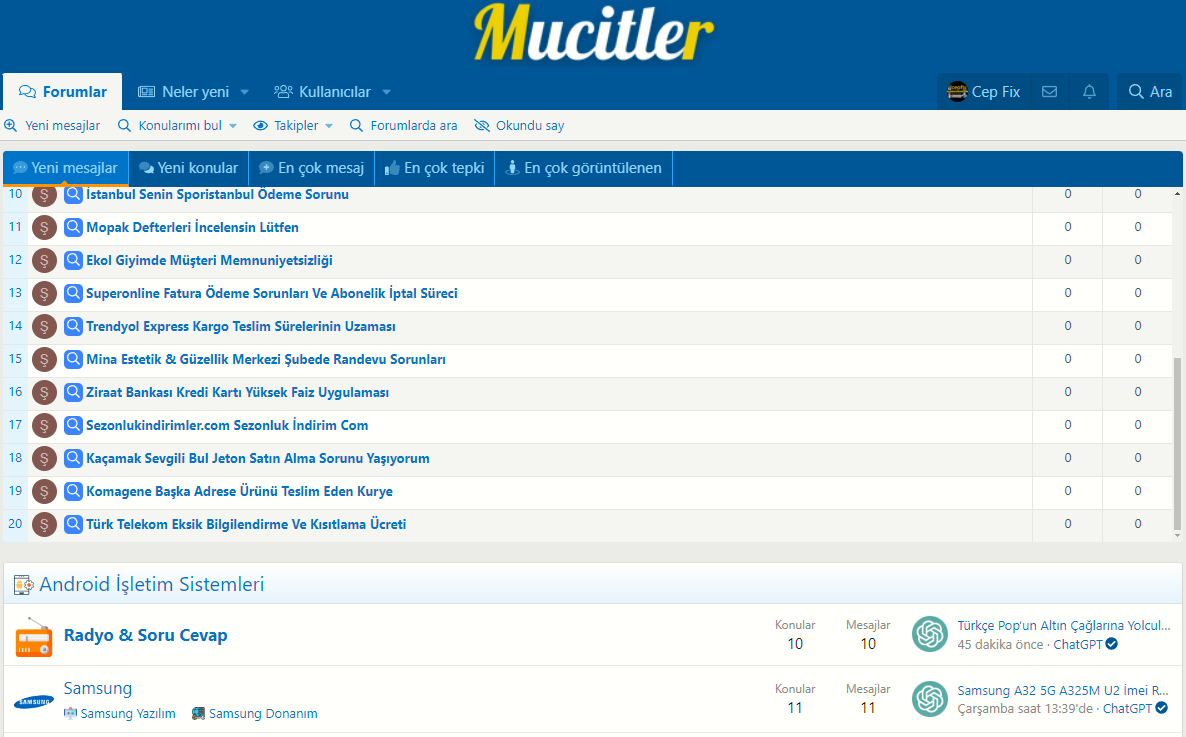Expand the Kullanıcılar dropdown arrow
Screen dimensions: 1186x737
[387, 92]
